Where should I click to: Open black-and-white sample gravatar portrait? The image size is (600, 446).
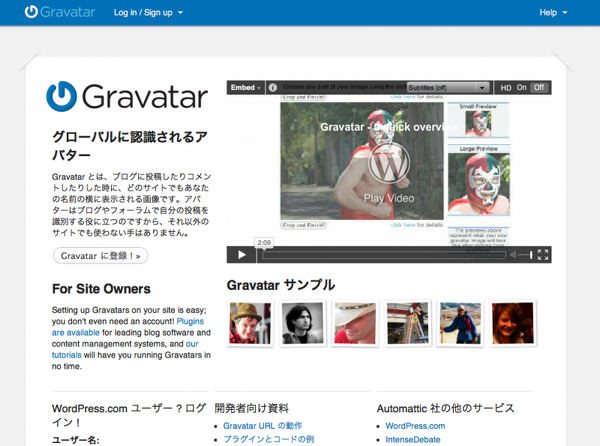pos(303,324)
